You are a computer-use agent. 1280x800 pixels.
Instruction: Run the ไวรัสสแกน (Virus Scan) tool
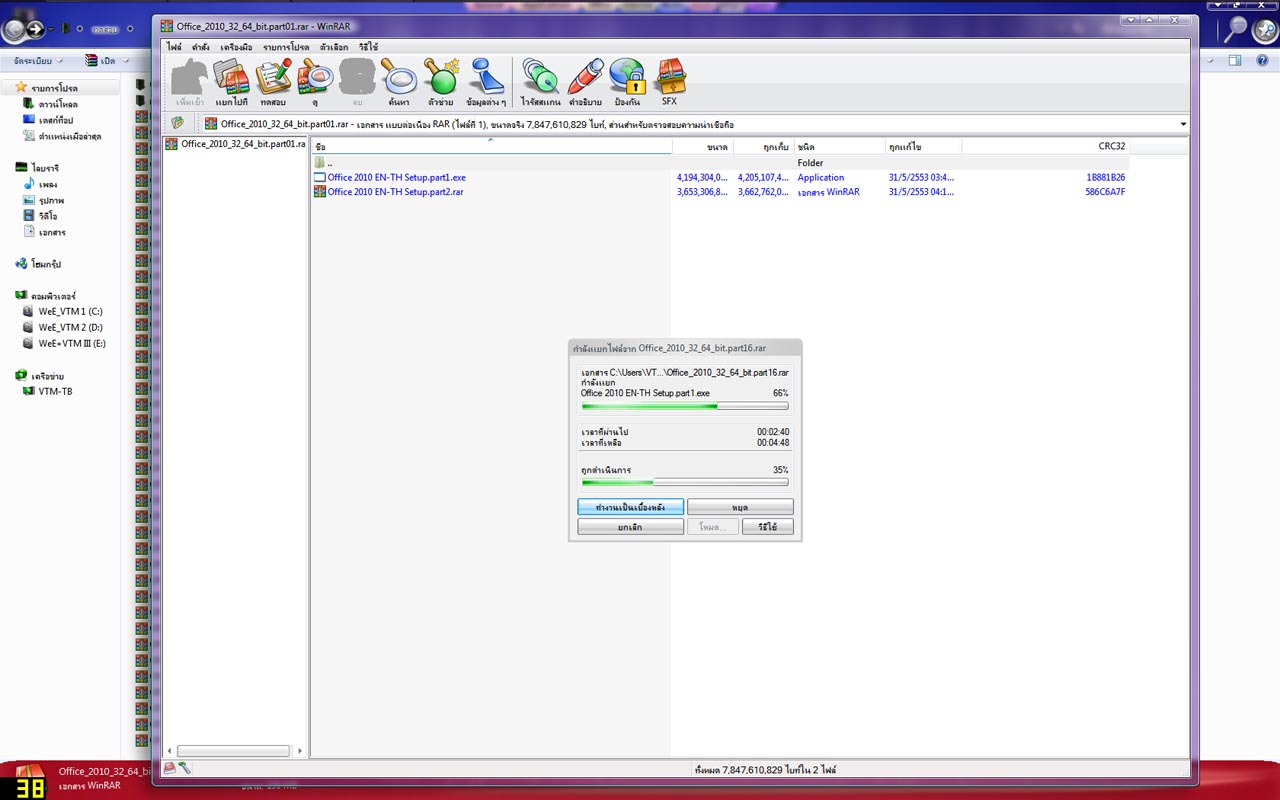click(x=540, y=82)
